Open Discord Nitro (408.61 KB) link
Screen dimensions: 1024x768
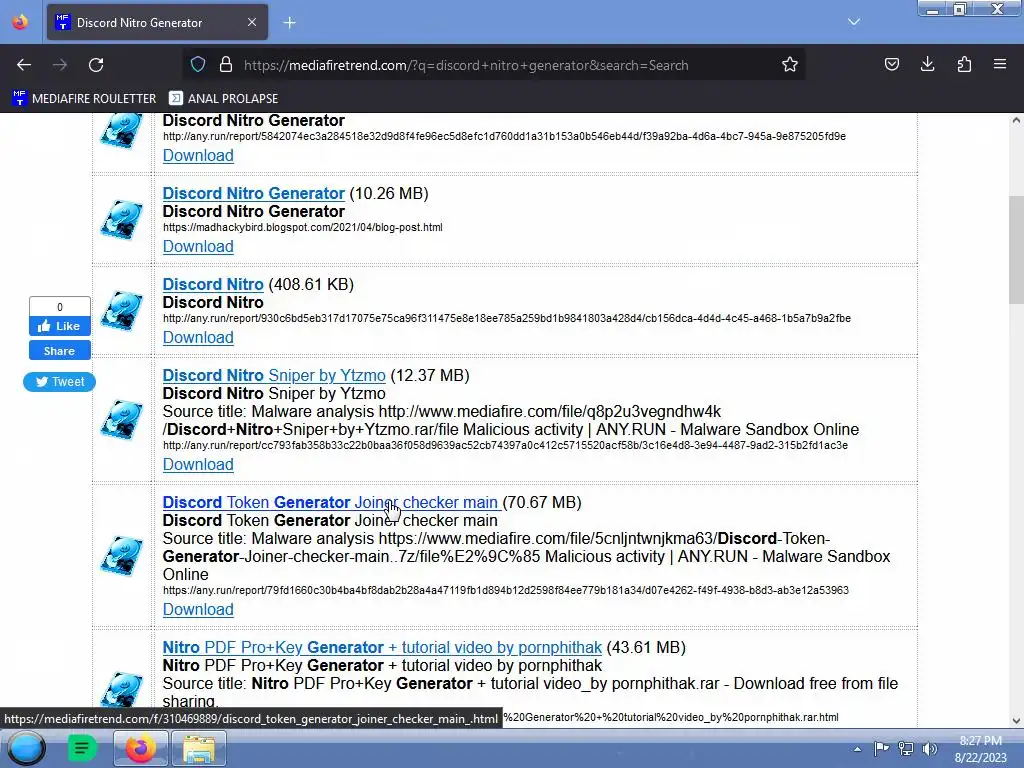213,284
